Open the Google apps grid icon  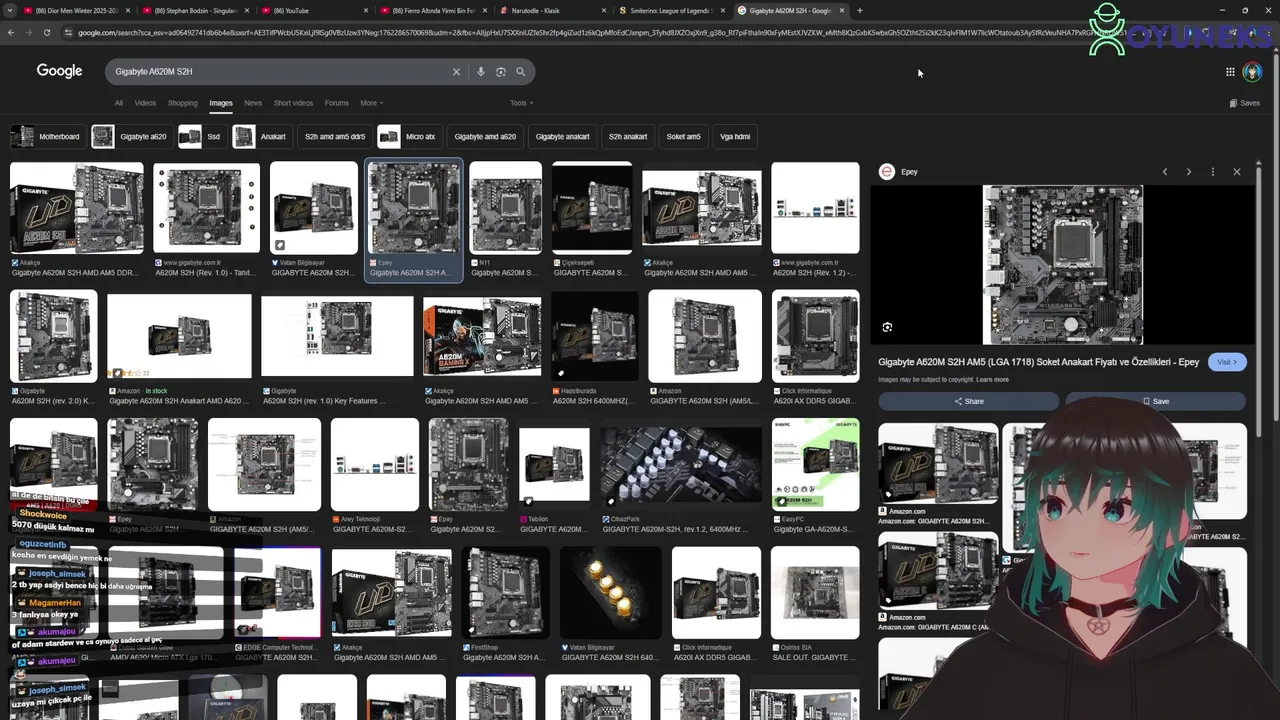coord(1230,72)
